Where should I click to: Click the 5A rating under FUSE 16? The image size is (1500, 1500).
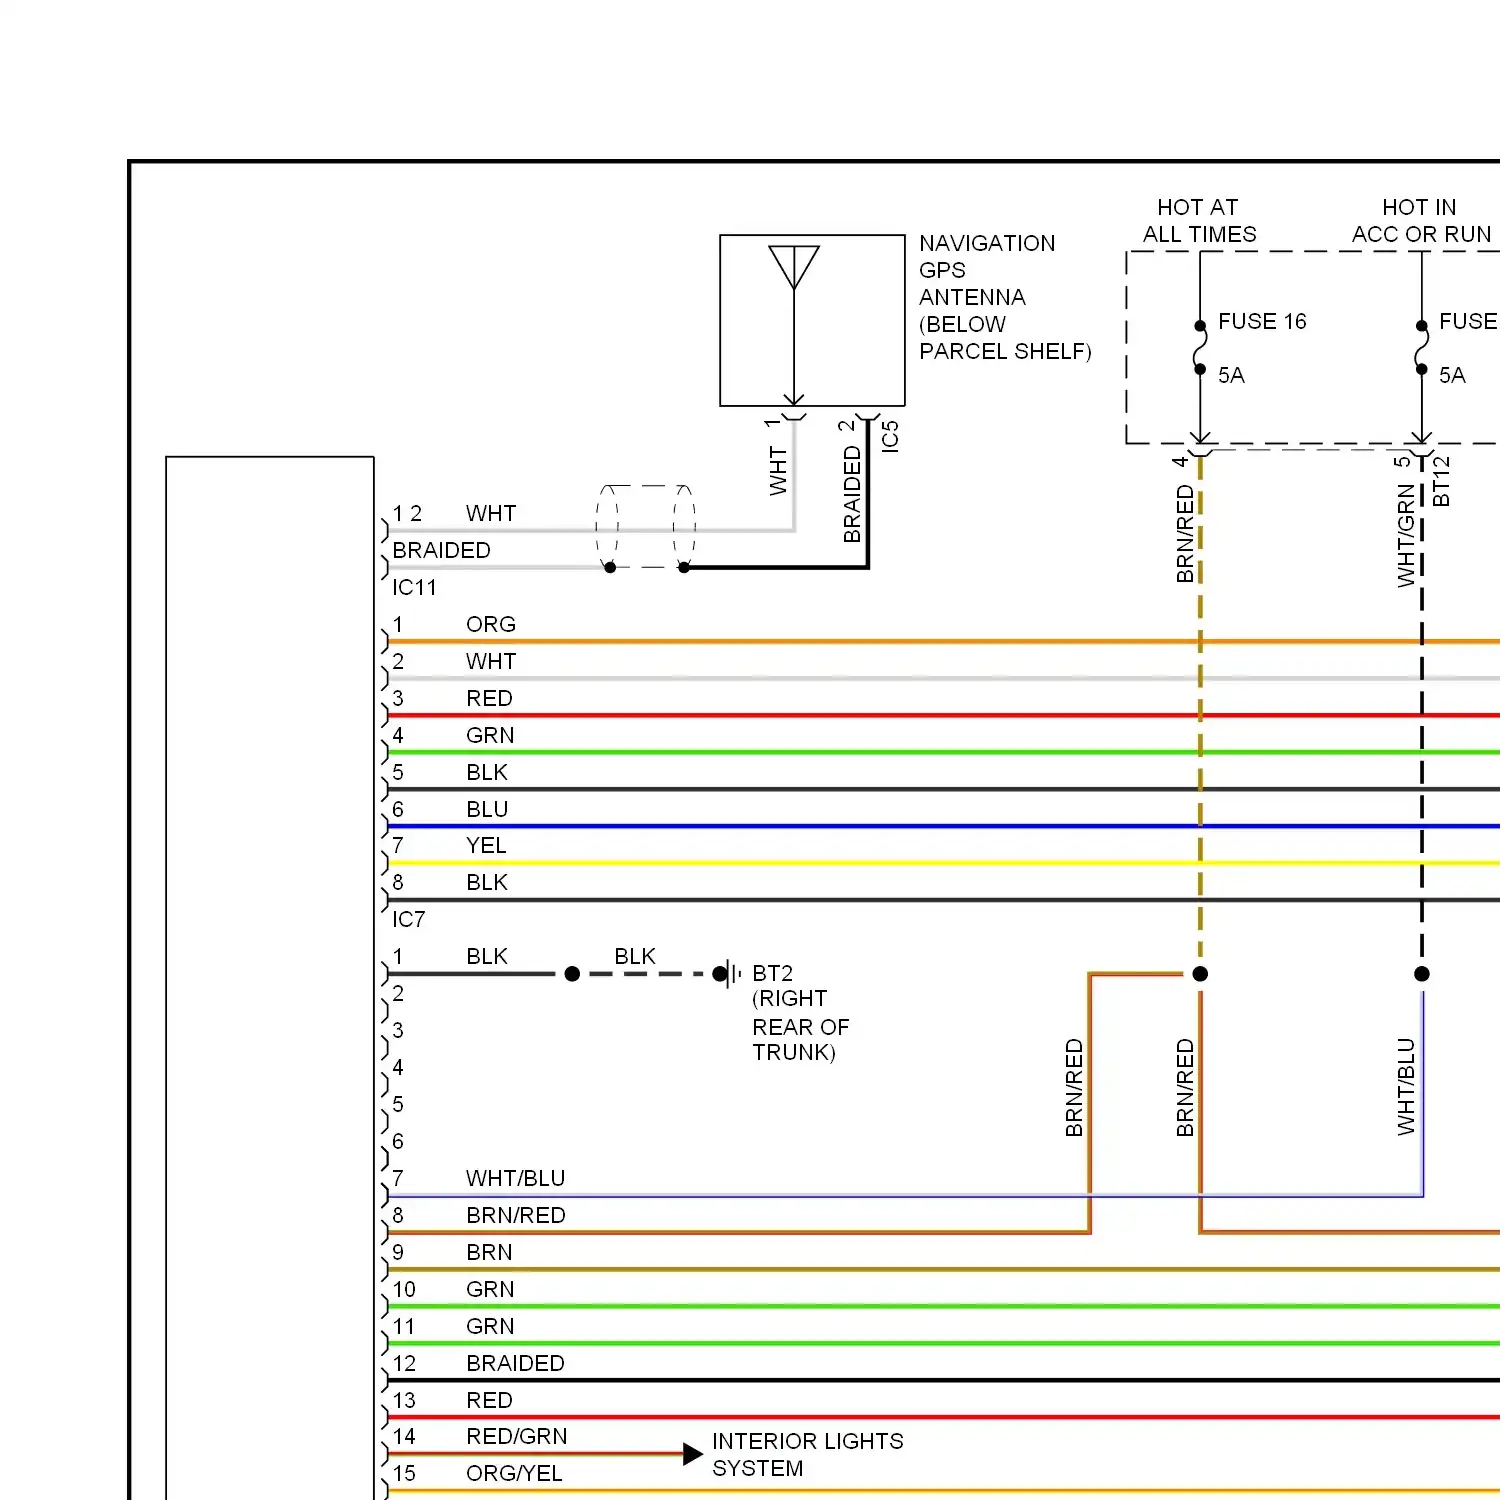[1231, 375]
